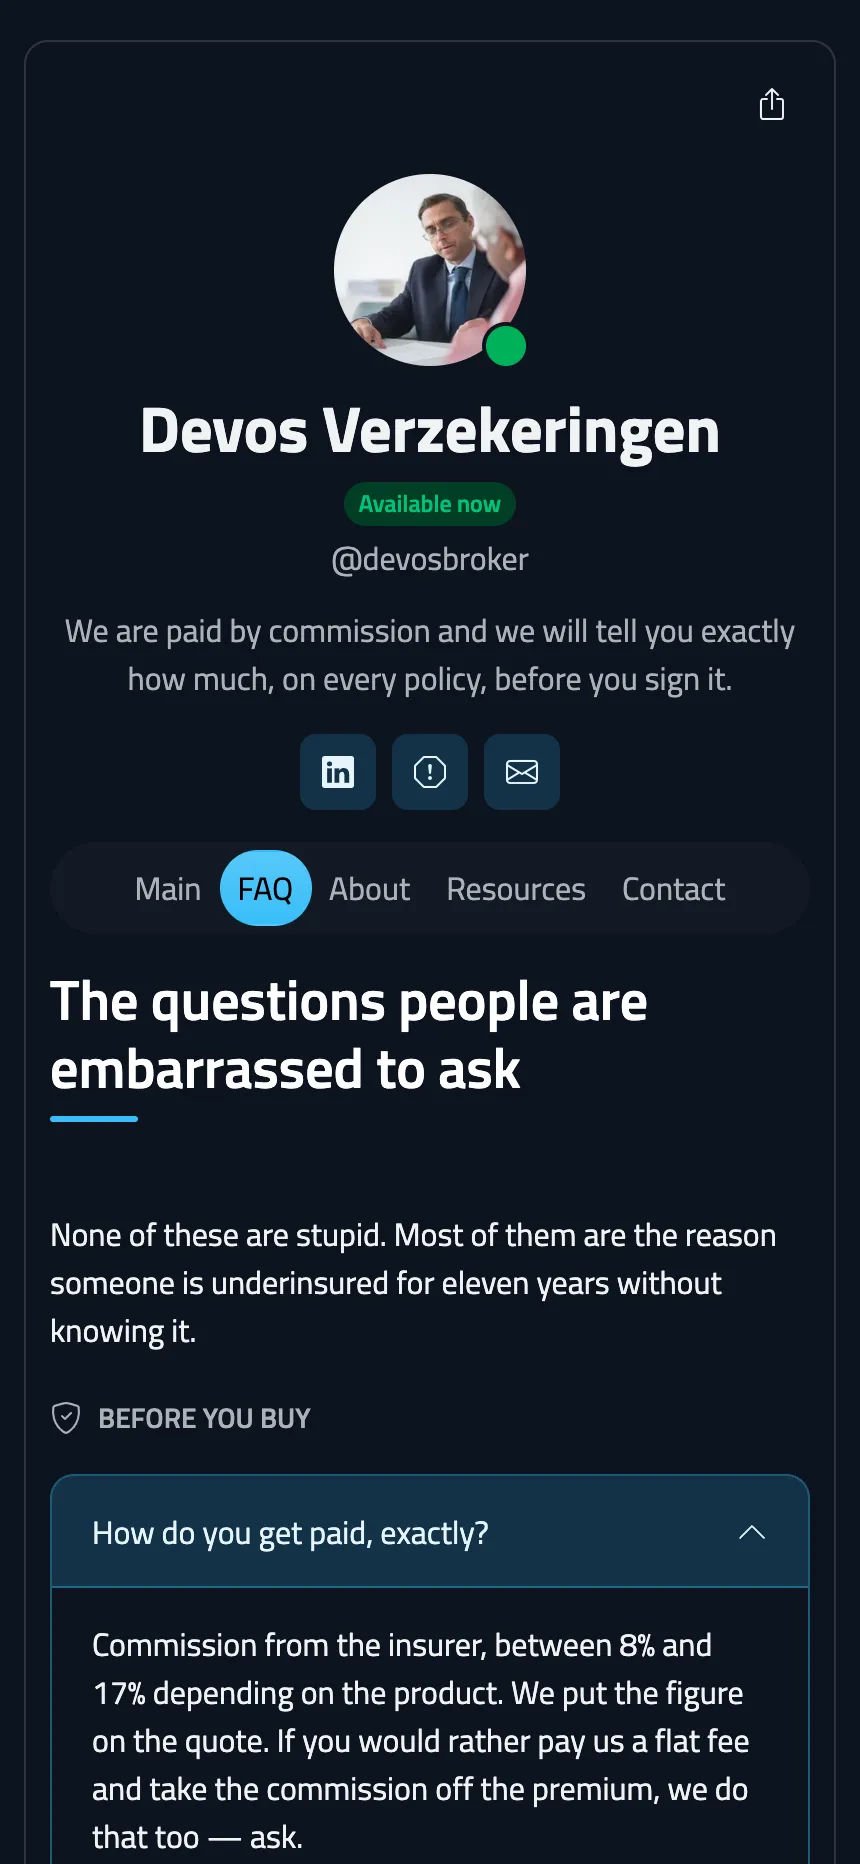Click the 'Available now' status badge

point(430,504)
